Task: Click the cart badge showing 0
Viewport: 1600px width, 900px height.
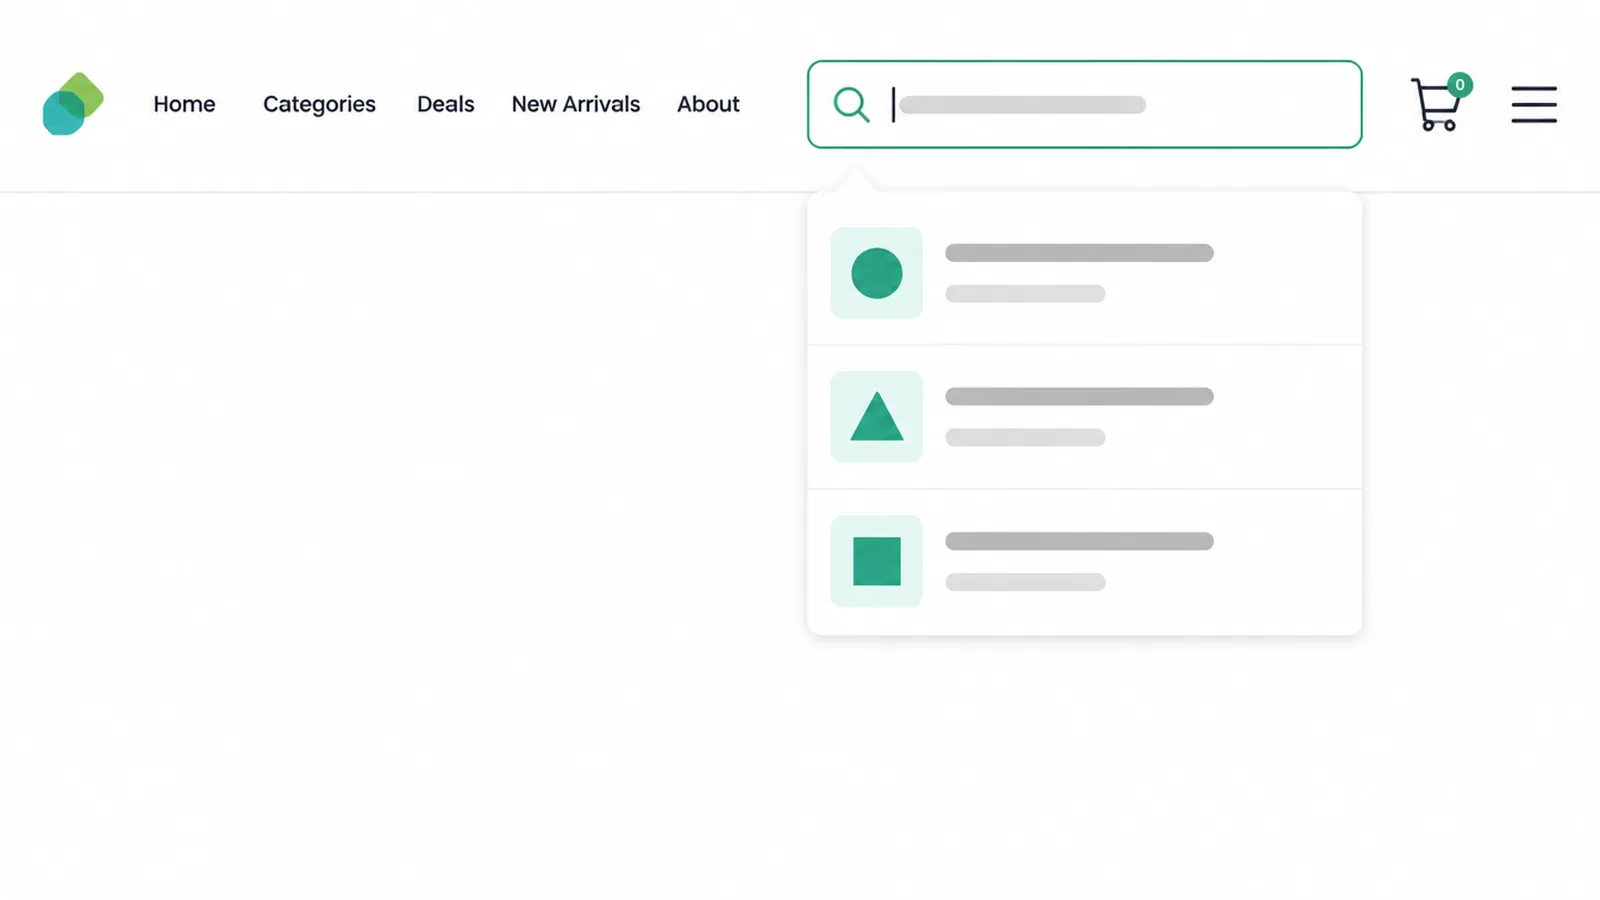Action: (1460, 85)
